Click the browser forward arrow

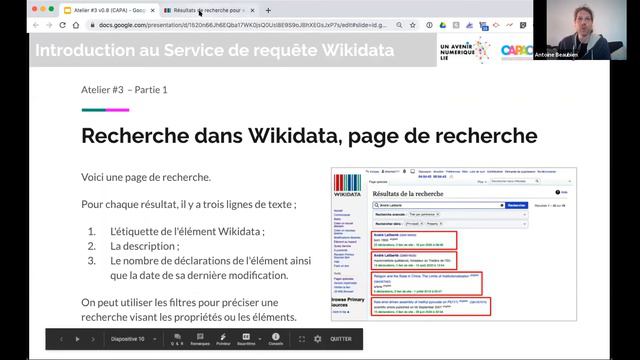coord(49,25)
